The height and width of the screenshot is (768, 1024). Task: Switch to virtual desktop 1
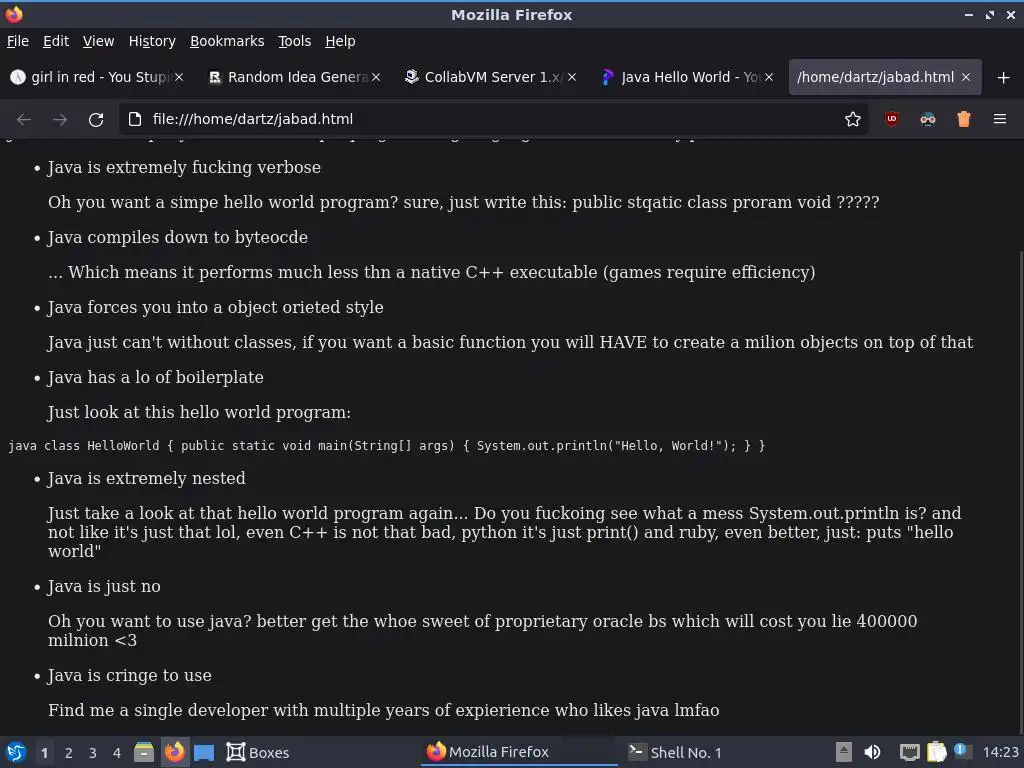click(44, 753)
